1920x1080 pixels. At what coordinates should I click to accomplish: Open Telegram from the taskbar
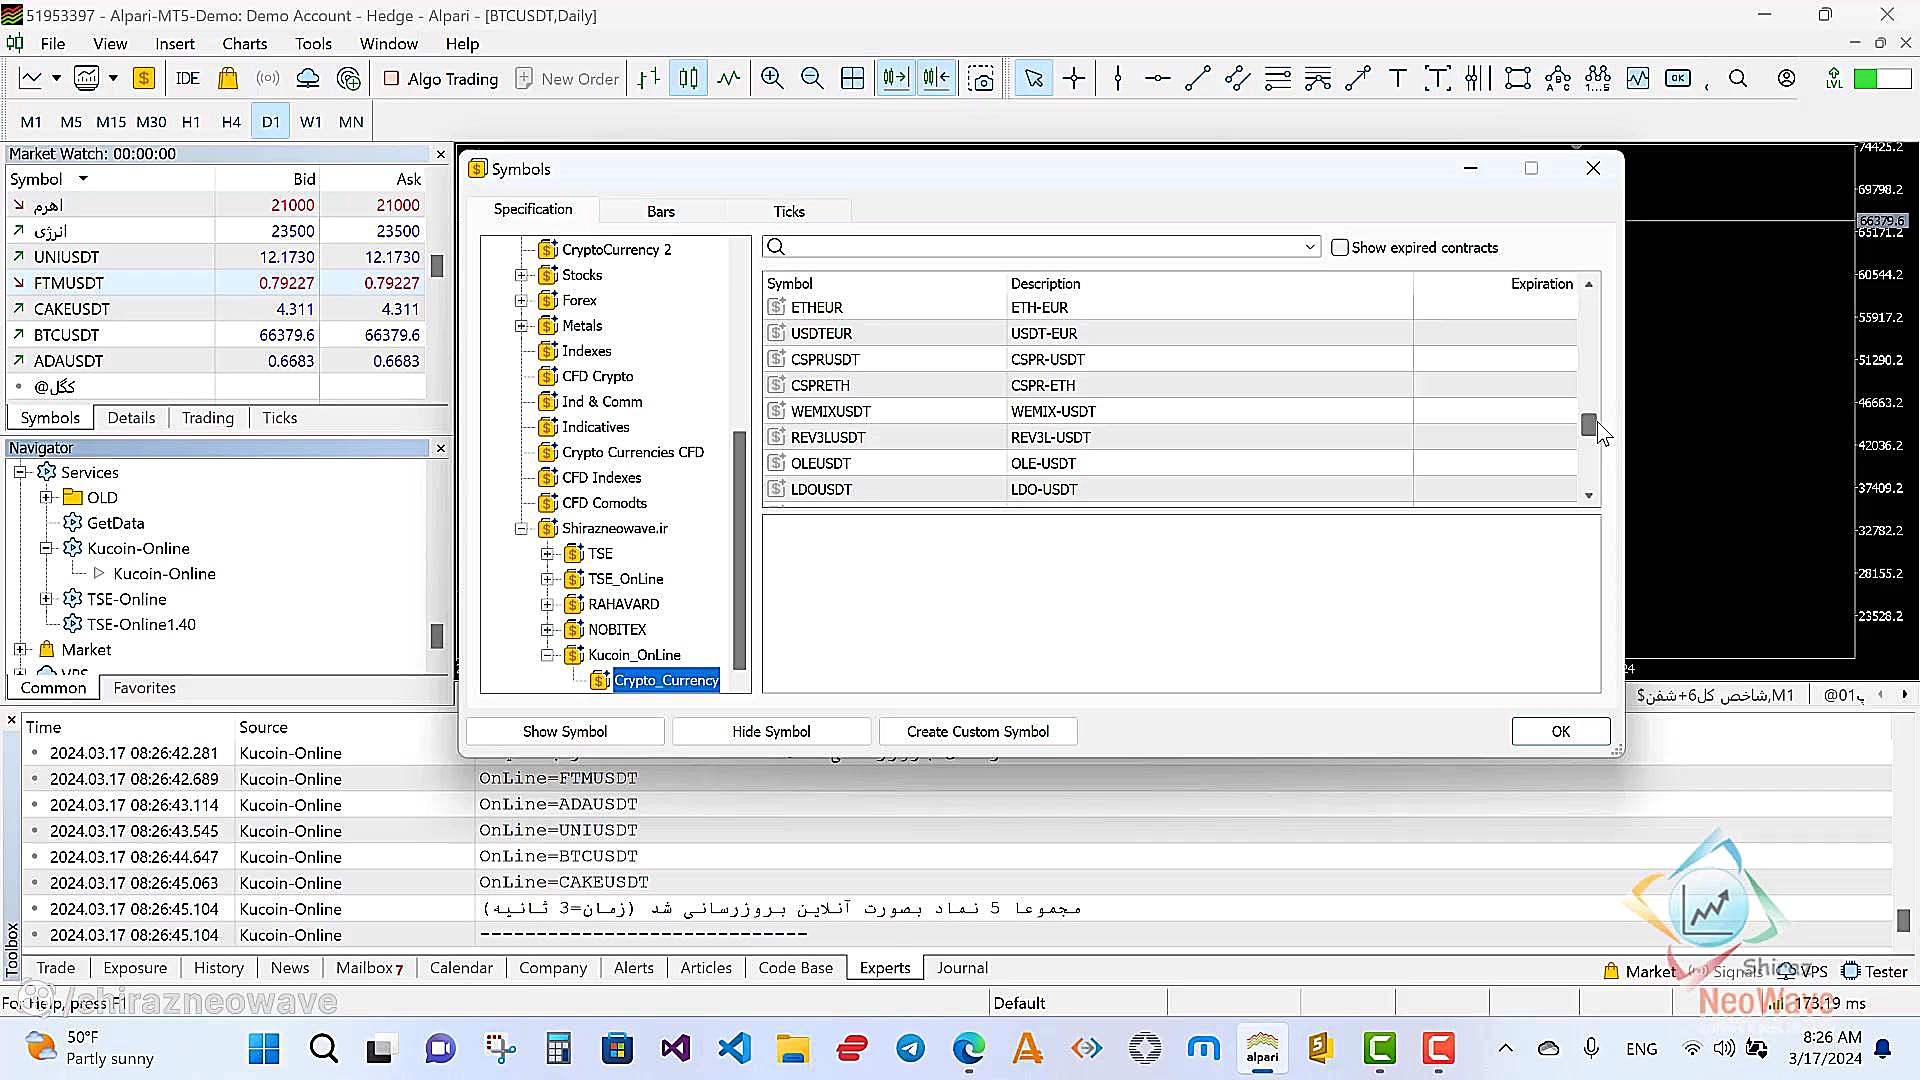tap(910, 1049)
